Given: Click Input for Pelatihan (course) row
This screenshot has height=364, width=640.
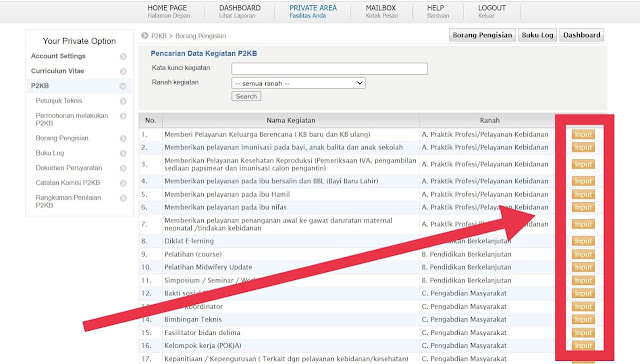Looking at the screenshot, I should click(583, 254).
